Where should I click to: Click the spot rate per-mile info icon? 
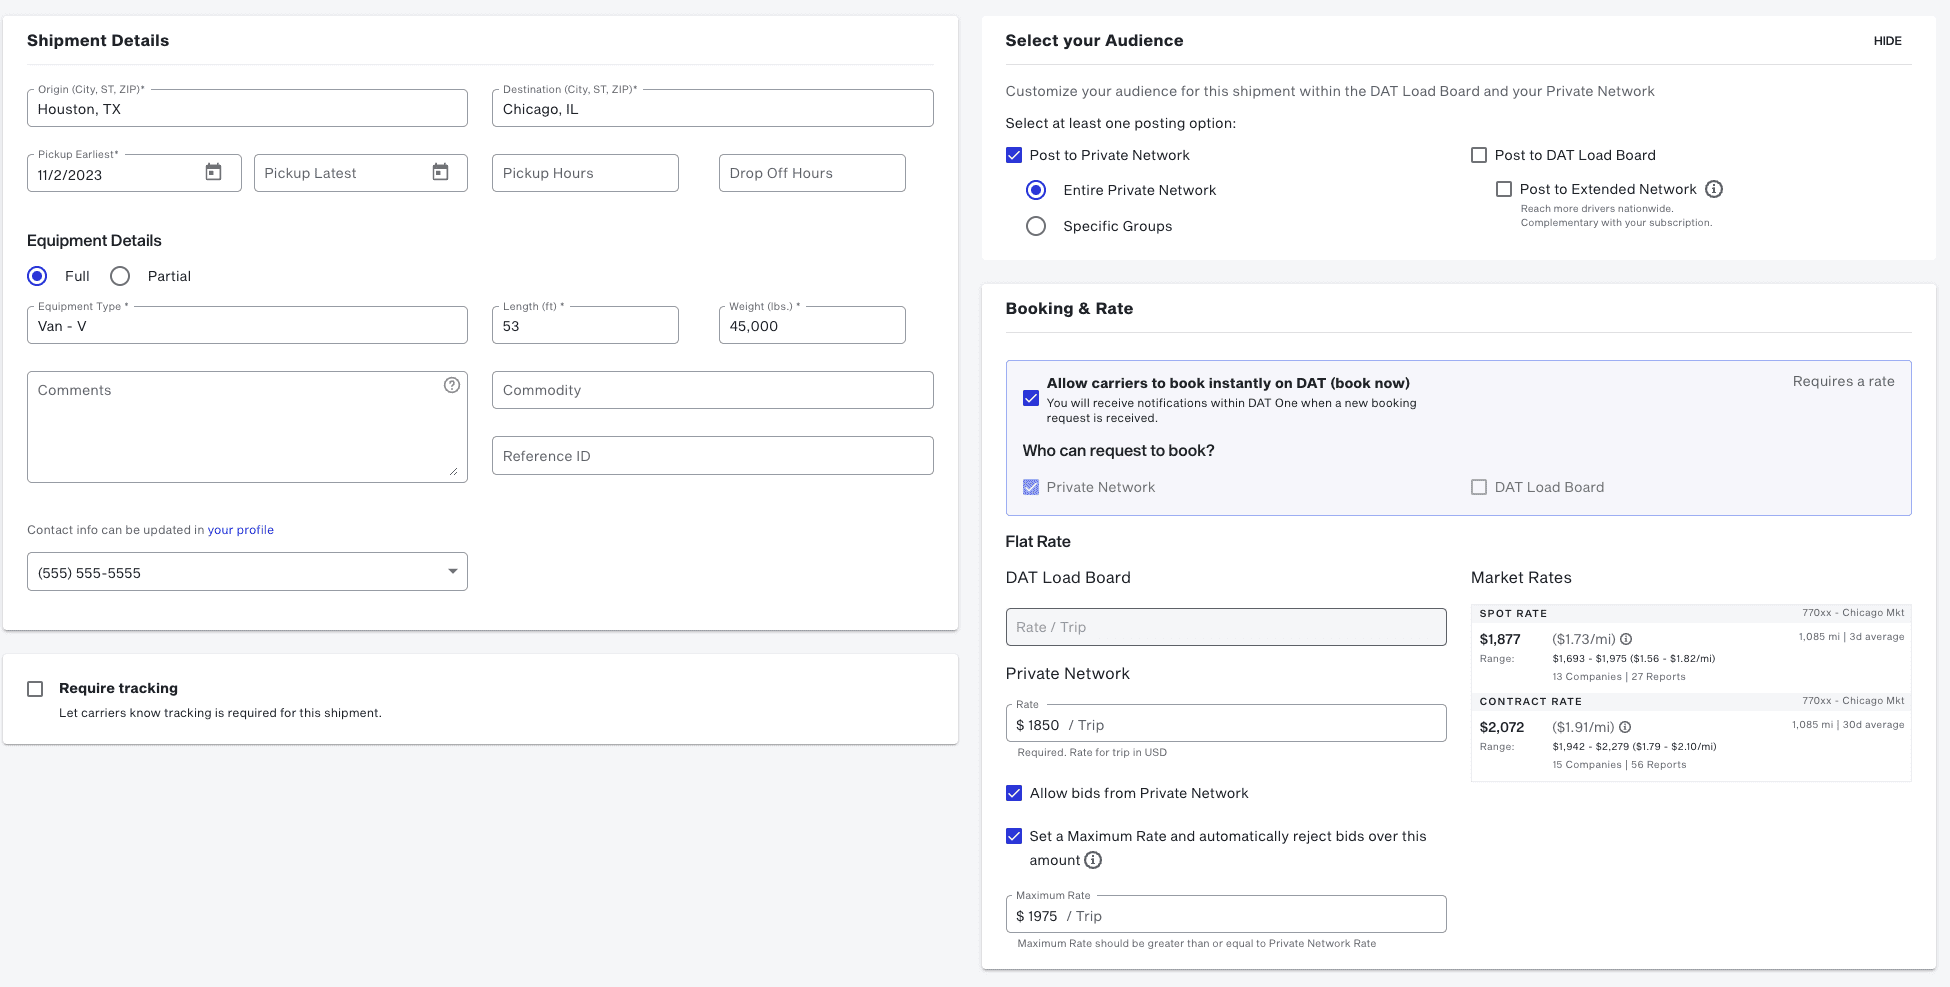pyautogui.click(x=1626, y=639)
